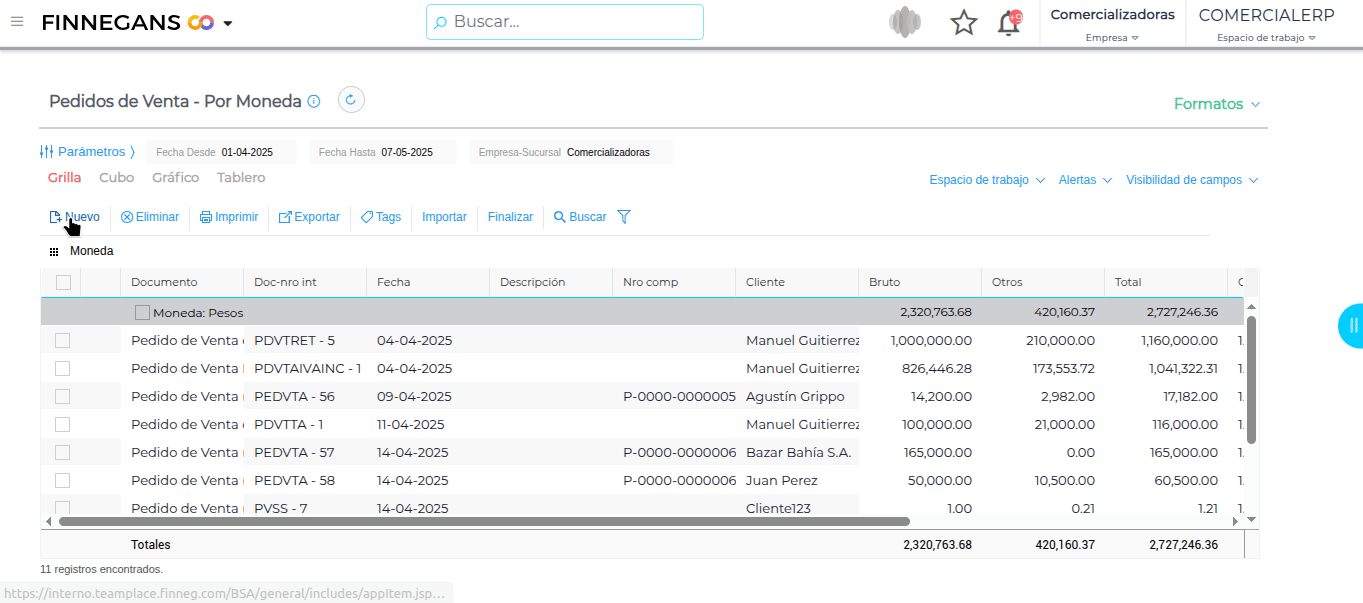Screen dimensions: 1363x603
Task: Open the notifications bell icon
Action: pos(1009,23)
